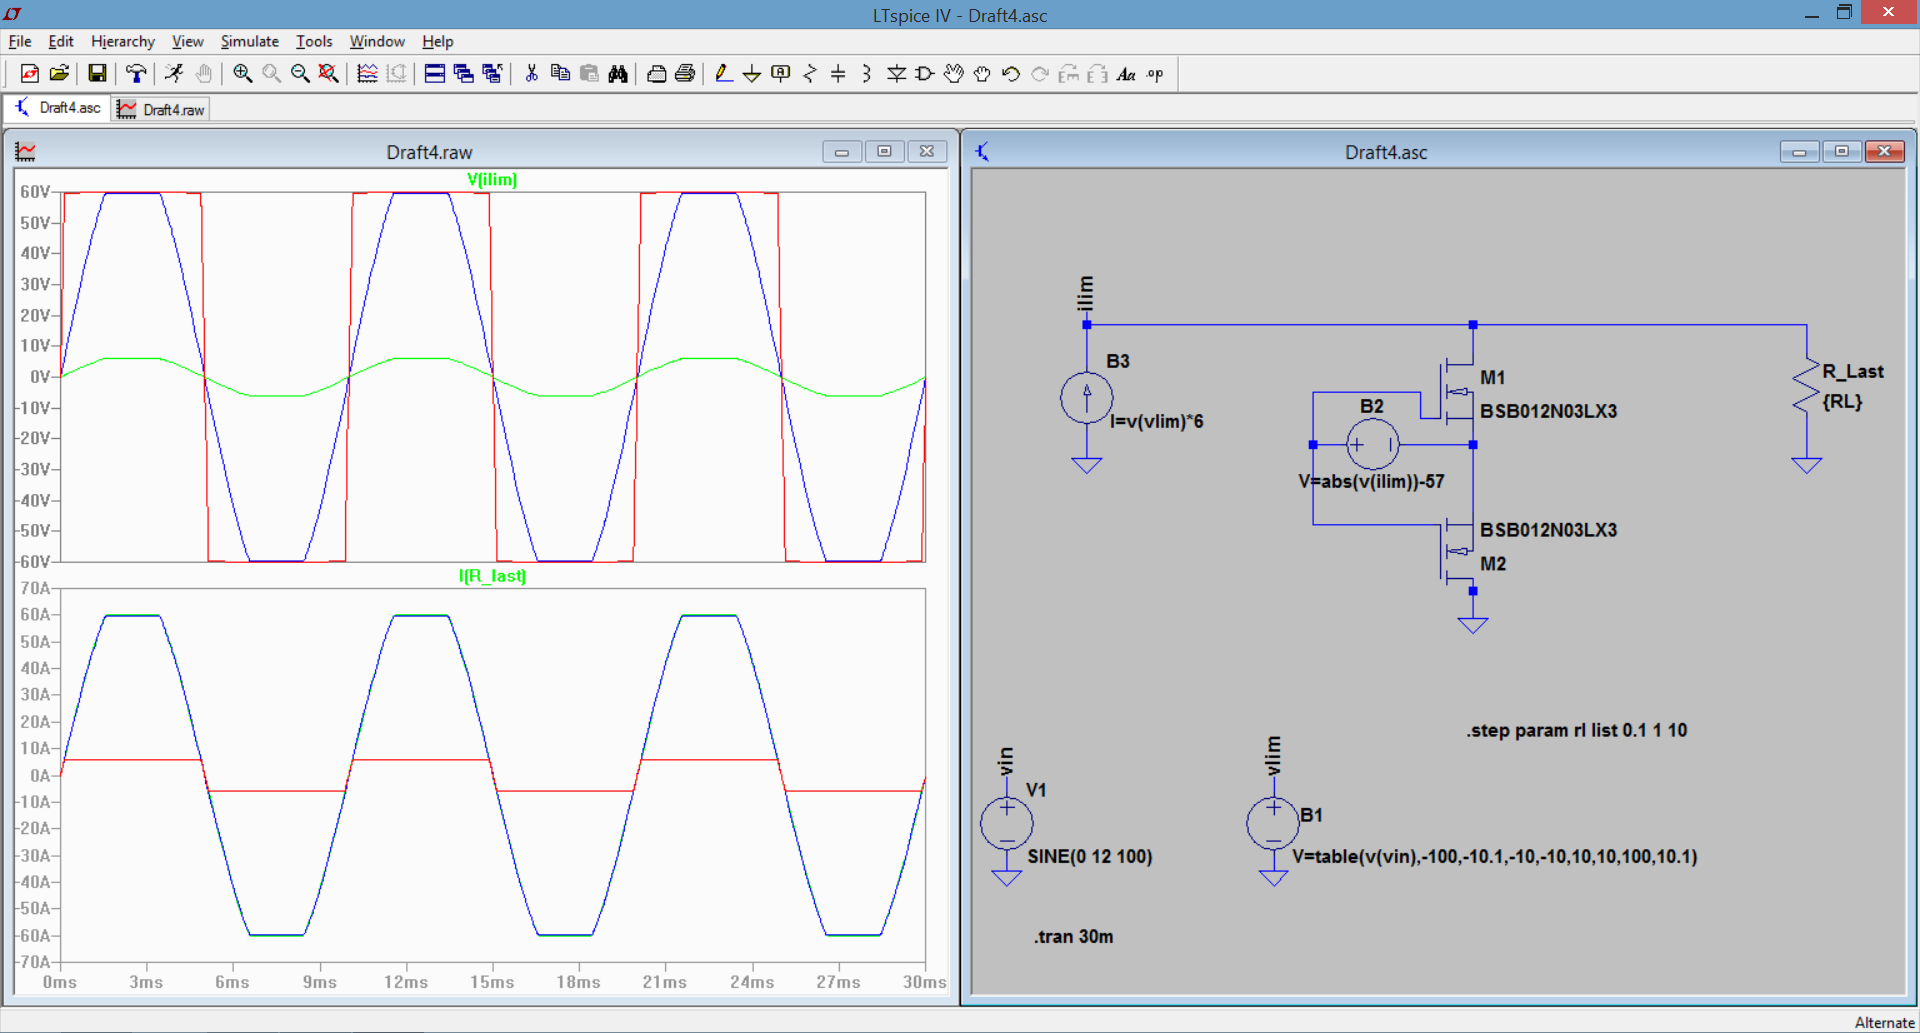Open print setup icon

tap(656, 73)
